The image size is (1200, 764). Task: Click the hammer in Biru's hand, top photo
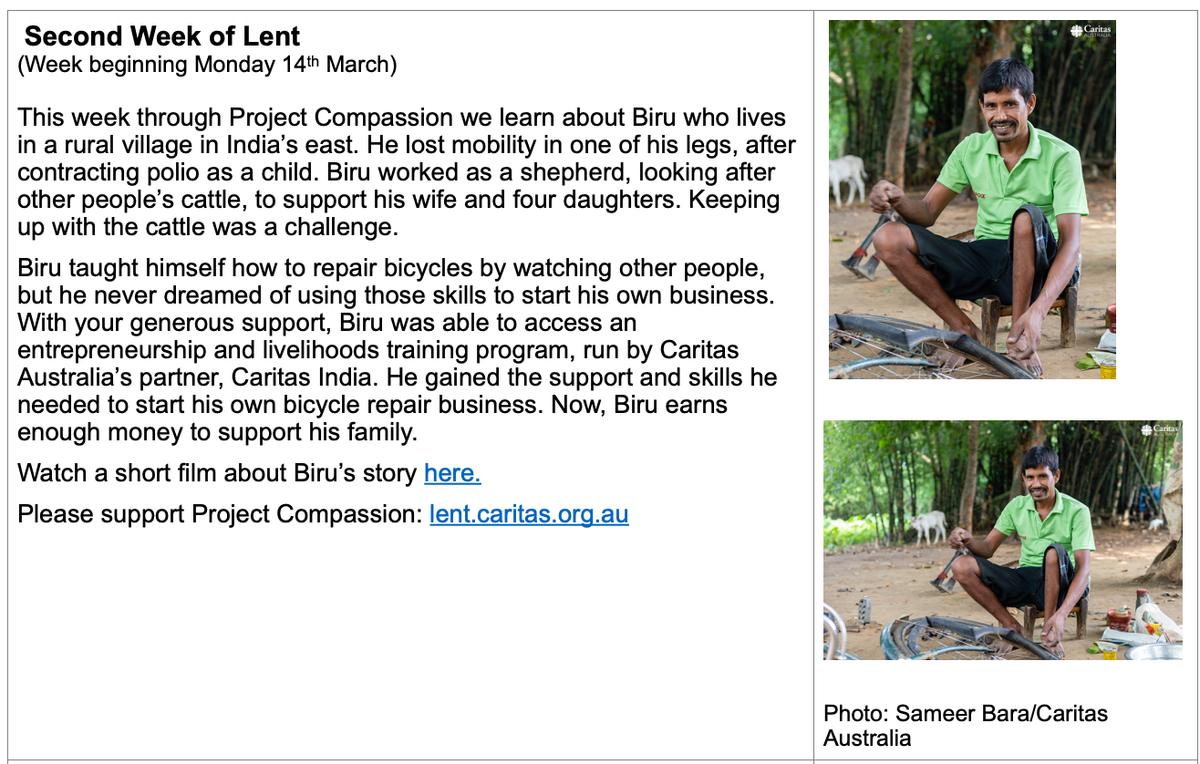(x=867, y=245)
